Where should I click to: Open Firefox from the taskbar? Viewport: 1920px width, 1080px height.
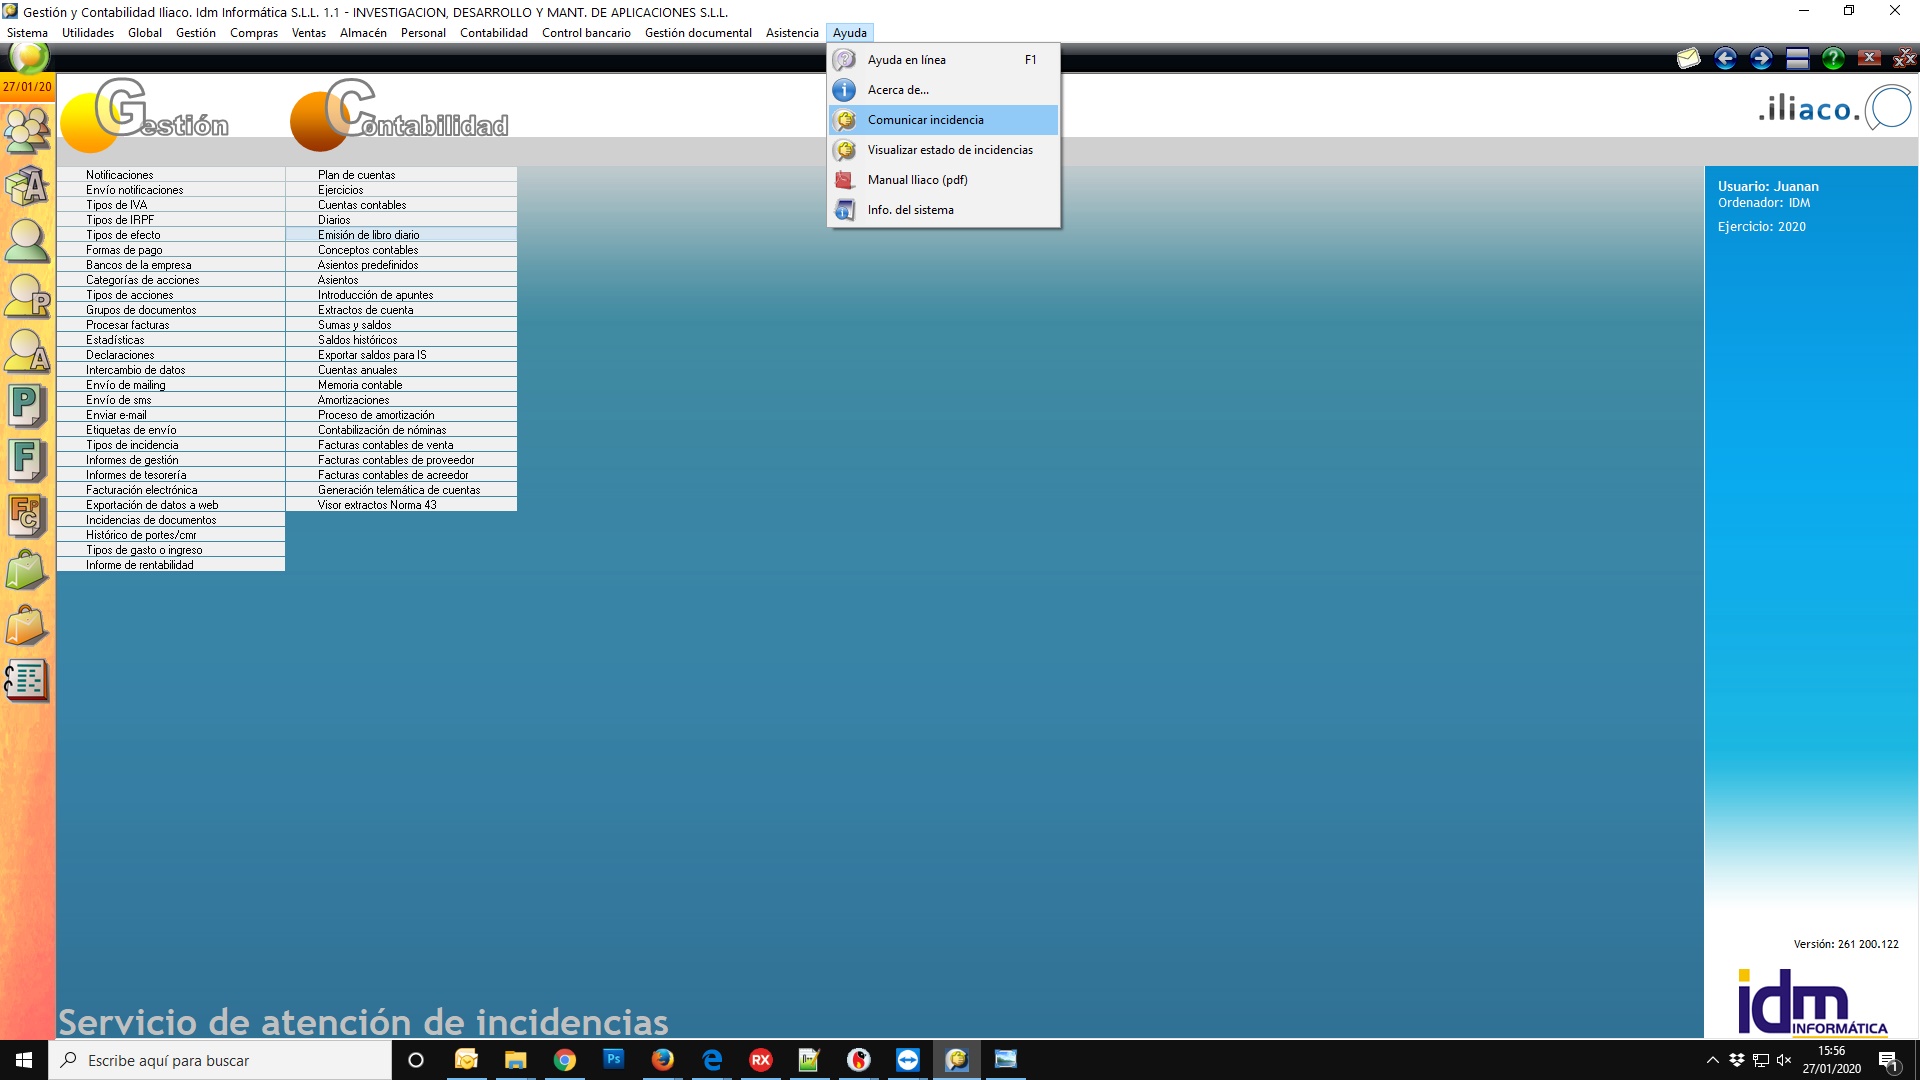click(663, 1060)
